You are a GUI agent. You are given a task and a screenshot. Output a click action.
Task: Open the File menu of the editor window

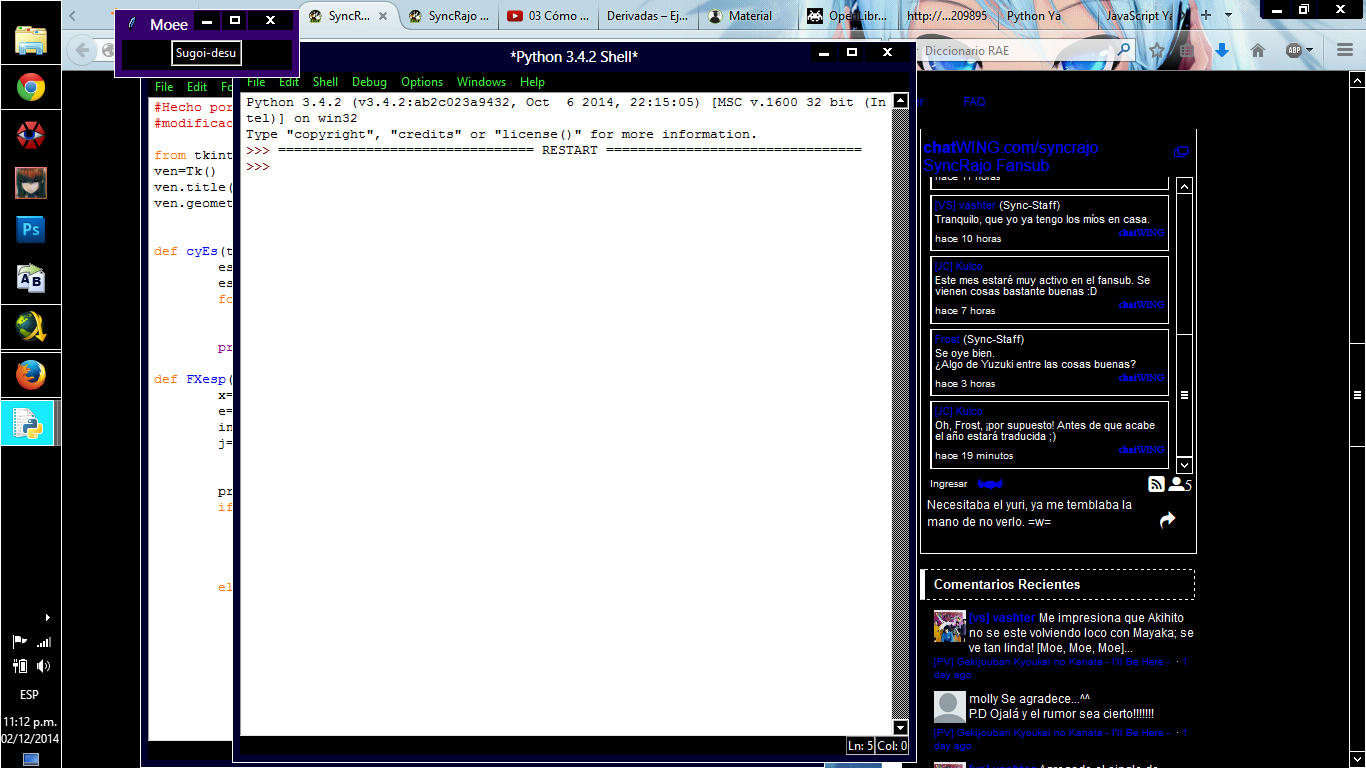click(164, 87)
